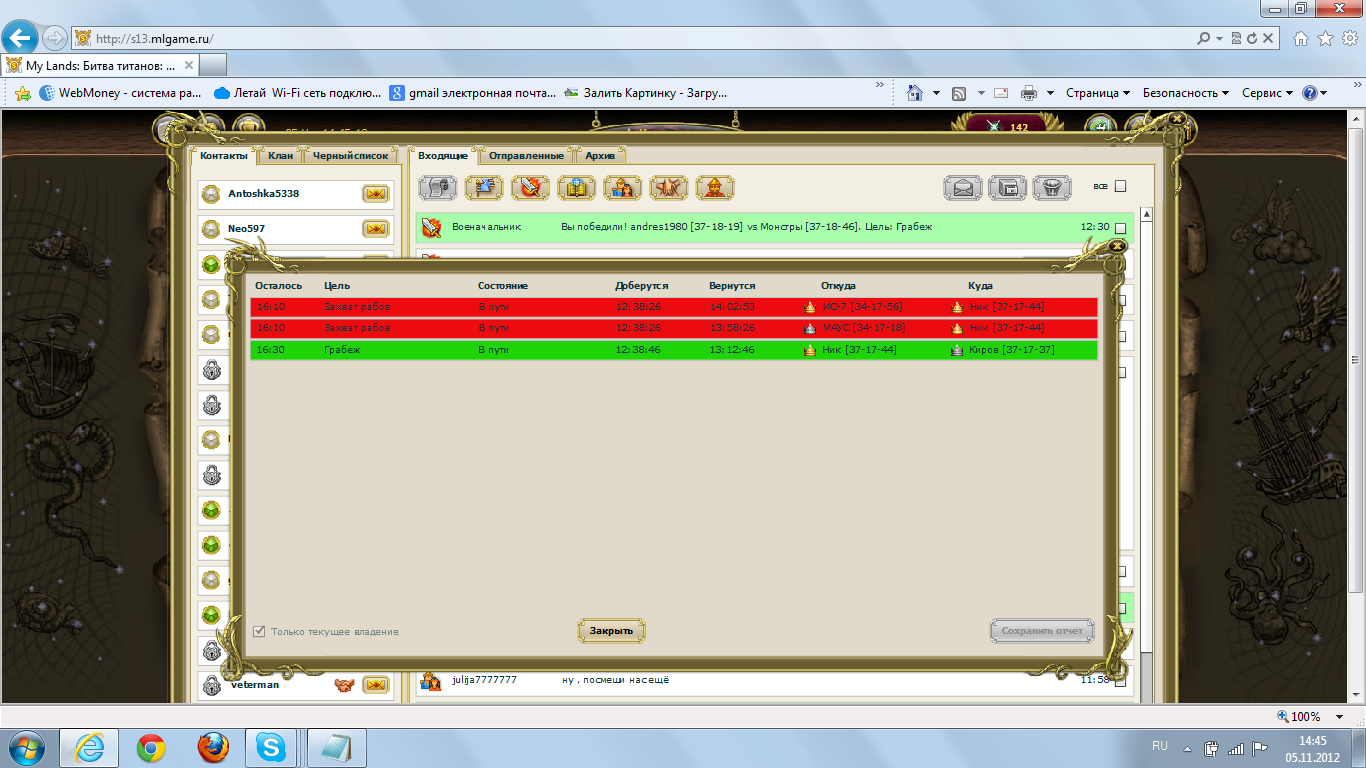Send mail to Neo597 via envelope icon
Viewport: 1366px width, 768px height.
click(x=376, y=229)
